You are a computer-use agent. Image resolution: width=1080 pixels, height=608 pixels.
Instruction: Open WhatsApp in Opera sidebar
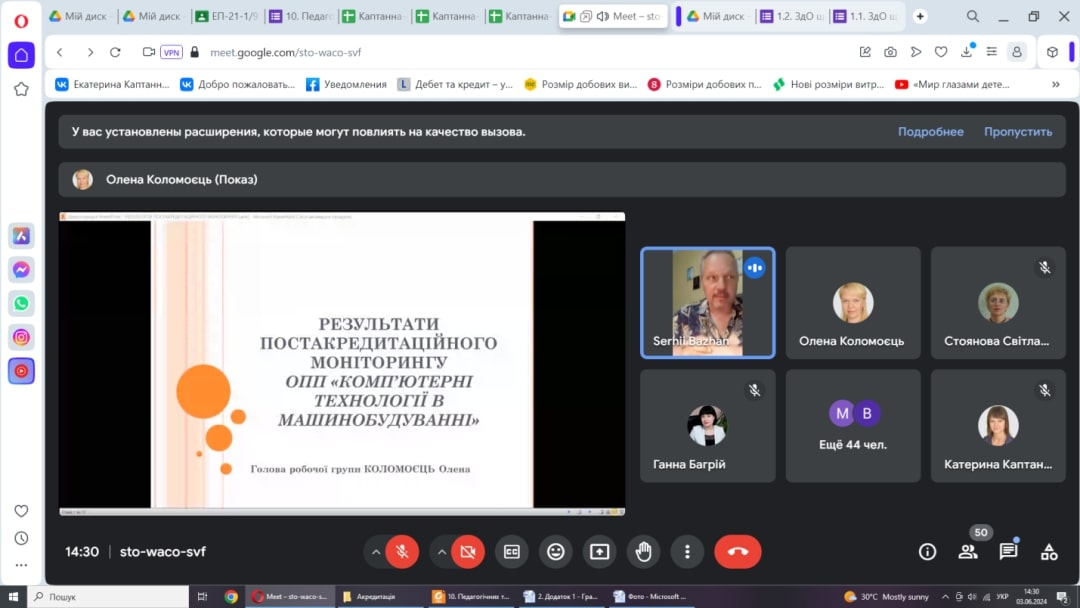(x=21, y=304)
